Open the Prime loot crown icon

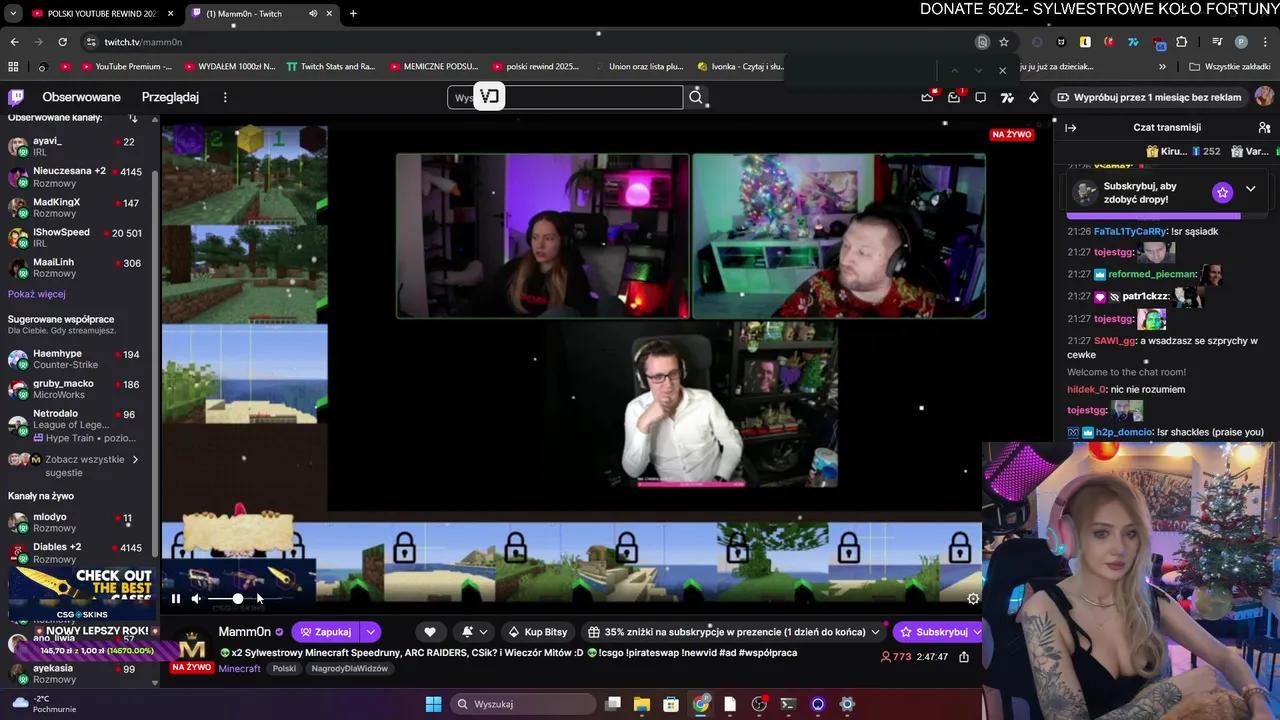[x=927, y=97]
